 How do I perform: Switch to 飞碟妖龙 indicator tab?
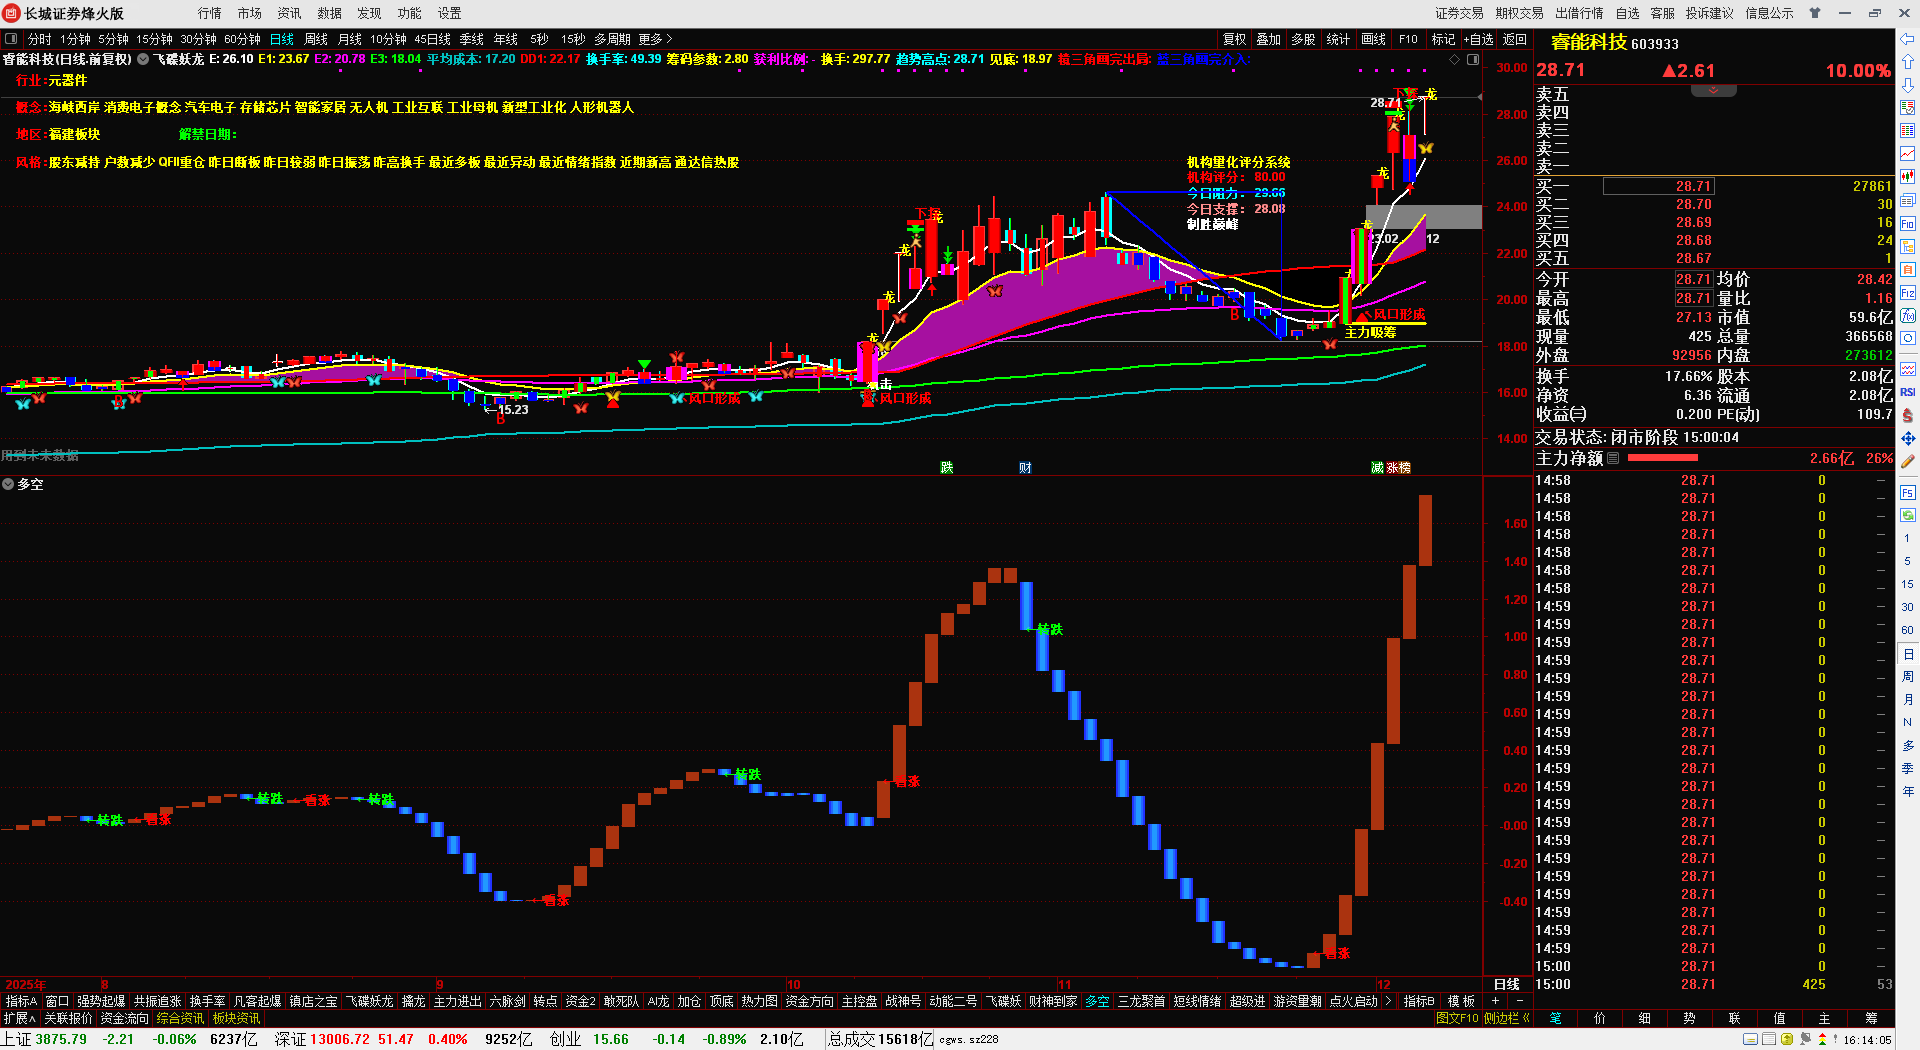point(369,1001)
